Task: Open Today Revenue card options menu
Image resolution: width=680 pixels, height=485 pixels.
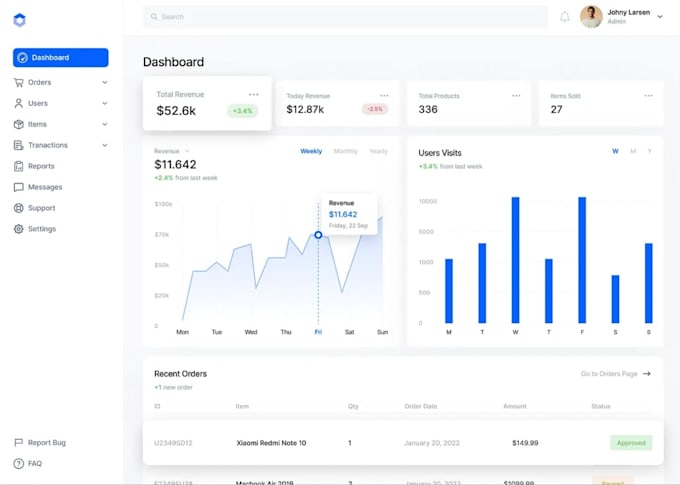Action: point(384,95)
